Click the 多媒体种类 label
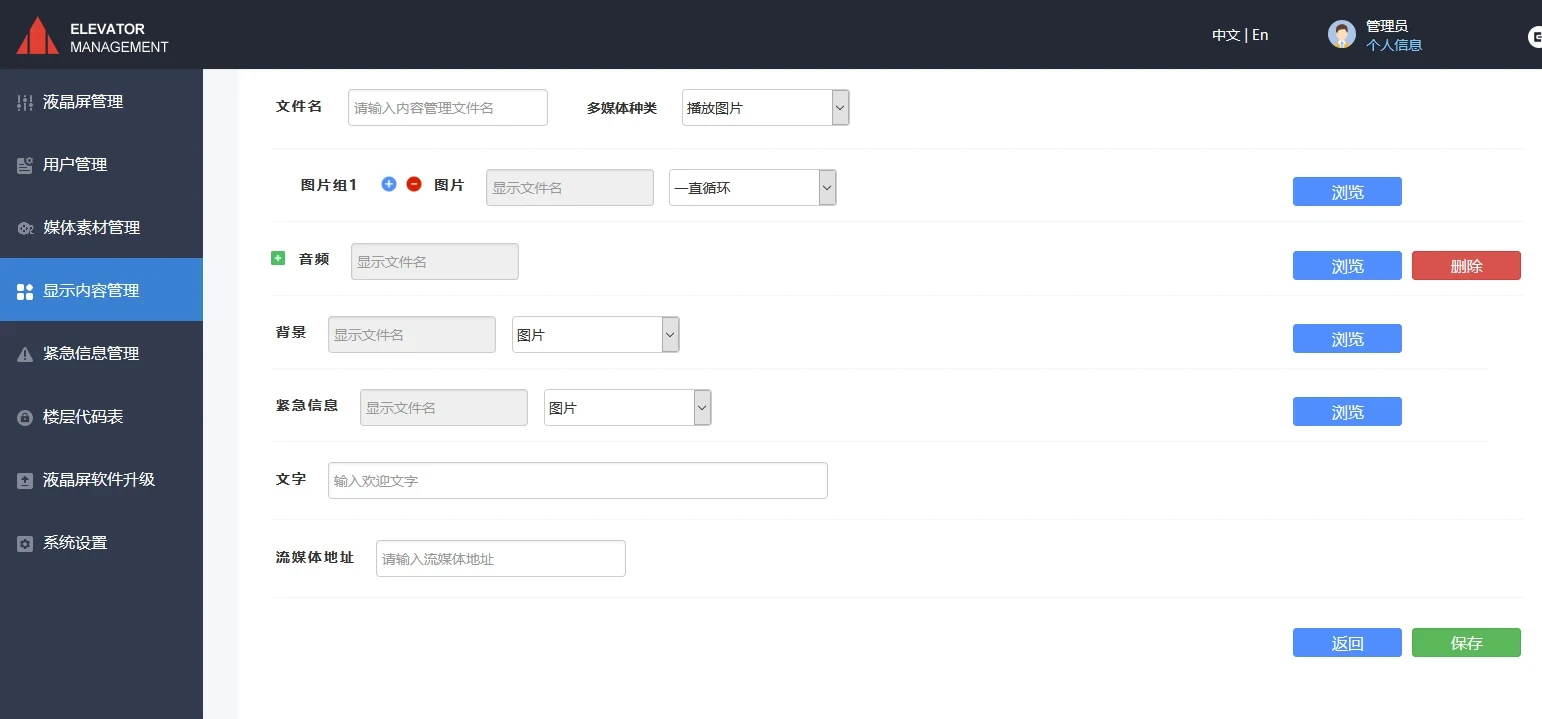The width and height of the screenshot is (1542, 719). click(x=622, y=108)
